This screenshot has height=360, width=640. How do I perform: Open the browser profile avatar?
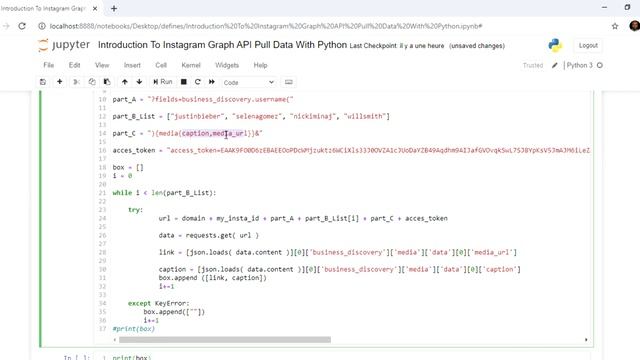[x=634, y=26]
